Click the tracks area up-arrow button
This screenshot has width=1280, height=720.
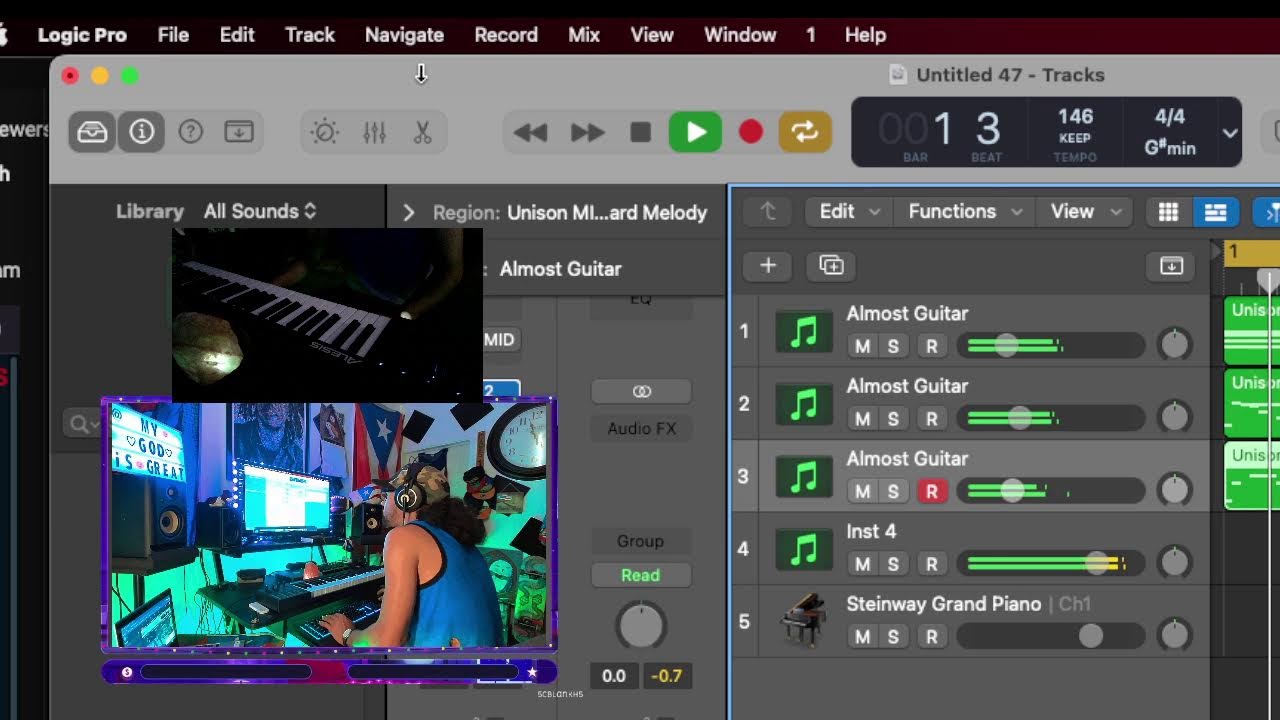tap(768, 211)
